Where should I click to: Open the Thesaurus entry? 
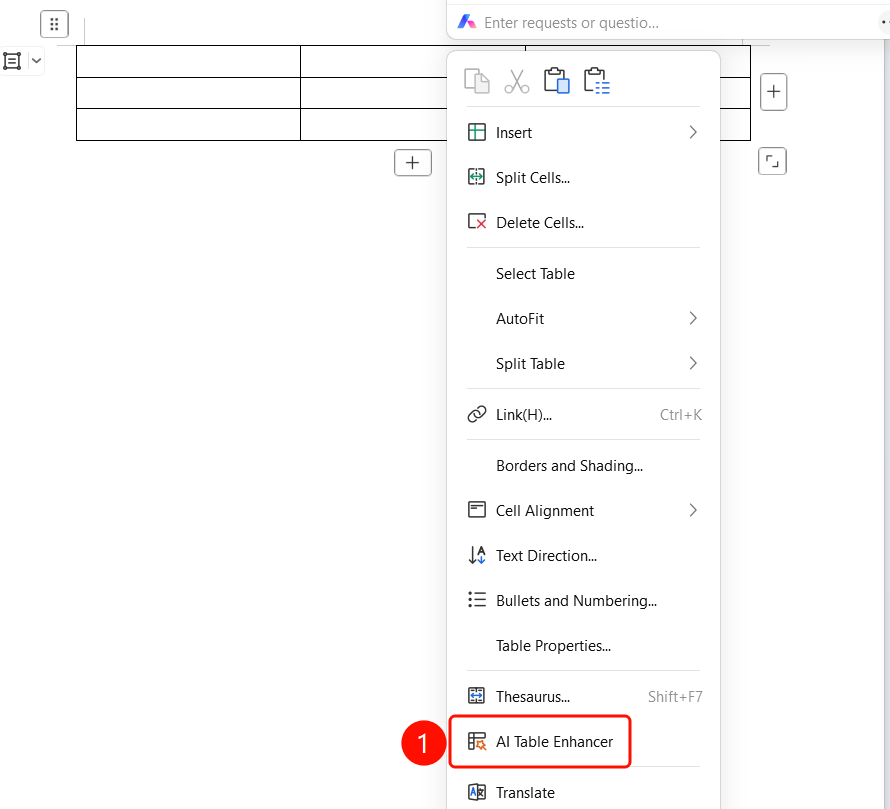[583, 696]
